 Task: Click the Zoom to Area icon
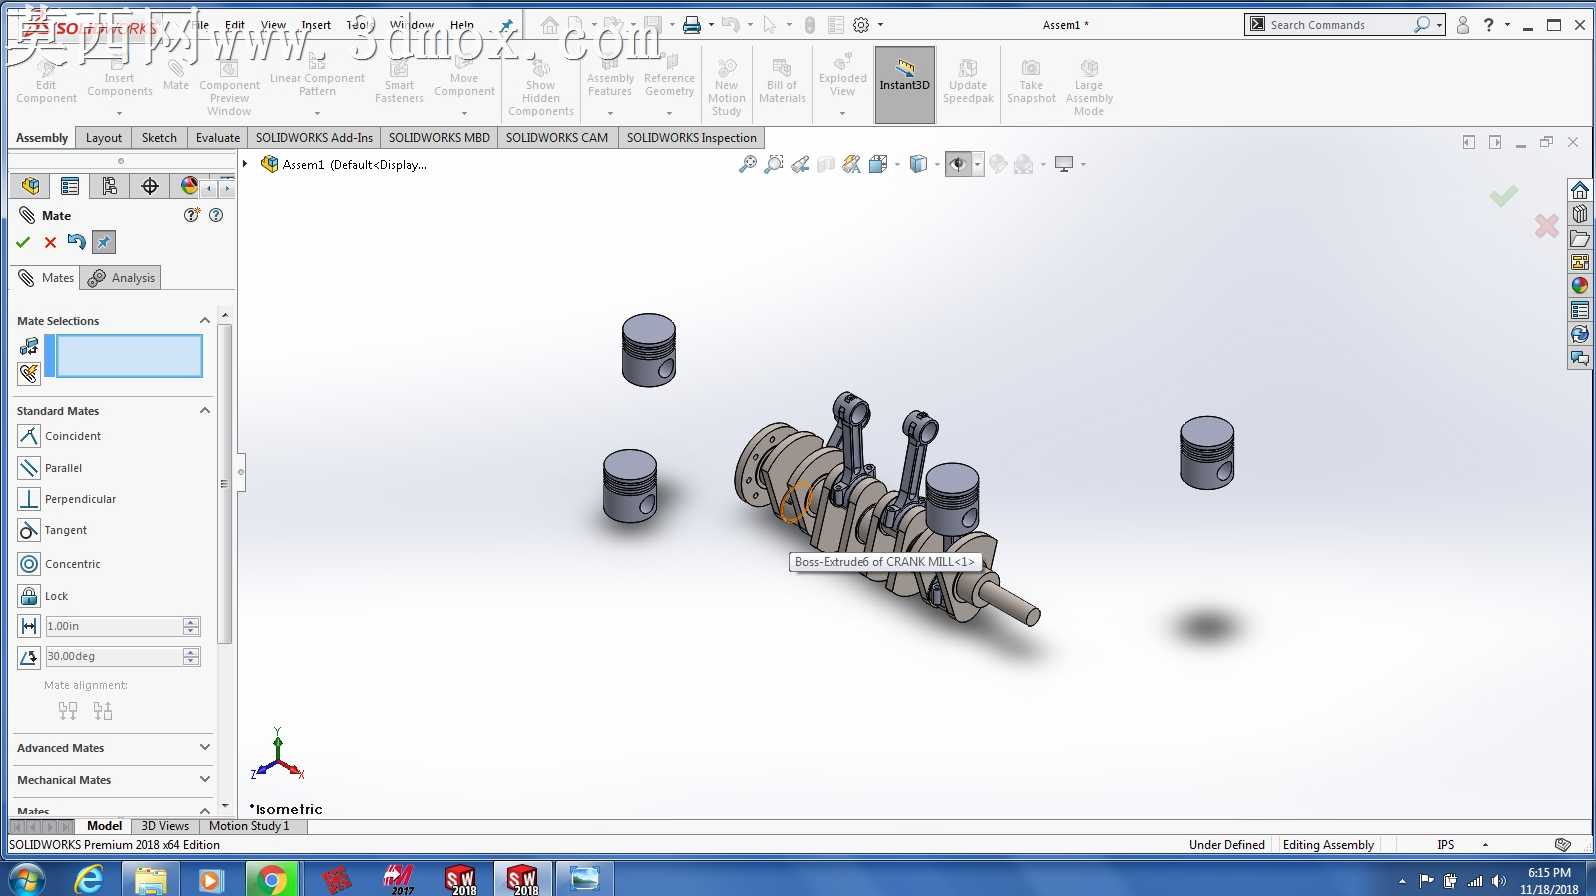click(x=774, y=164)
